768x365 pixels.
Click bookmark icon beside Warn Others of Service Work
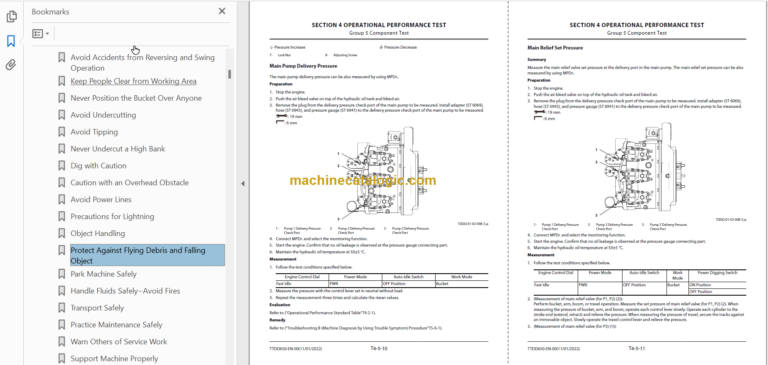point(61,341)
